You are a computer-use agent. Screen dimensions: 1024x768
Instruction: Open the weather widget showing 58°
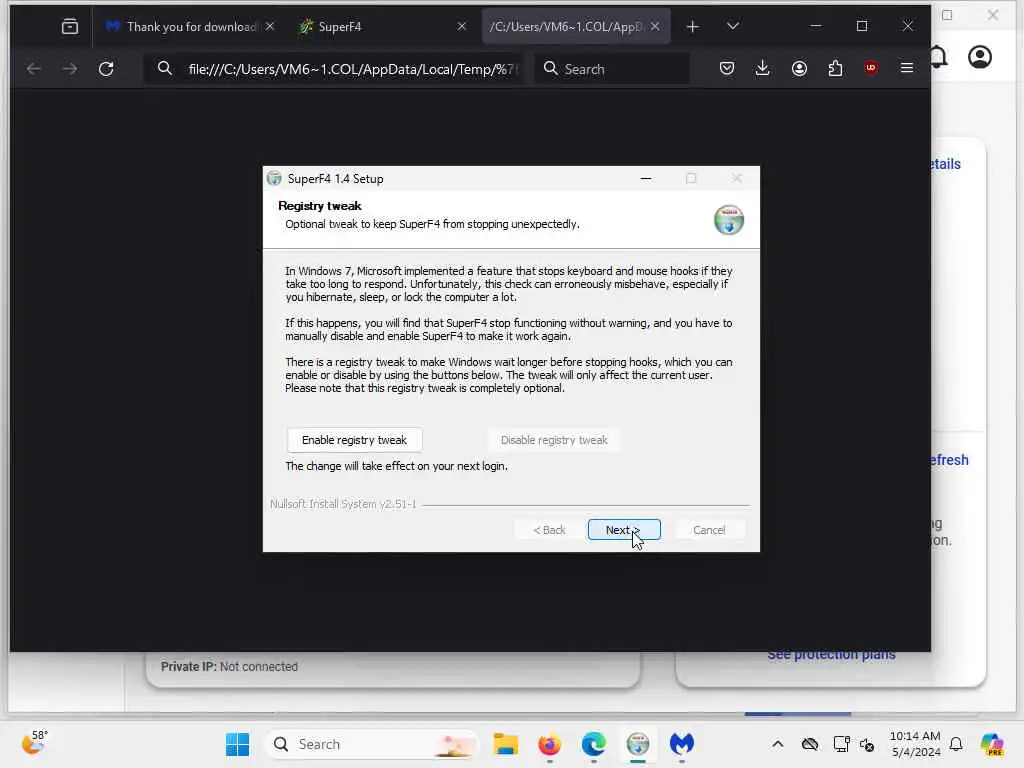coord(35,743)
